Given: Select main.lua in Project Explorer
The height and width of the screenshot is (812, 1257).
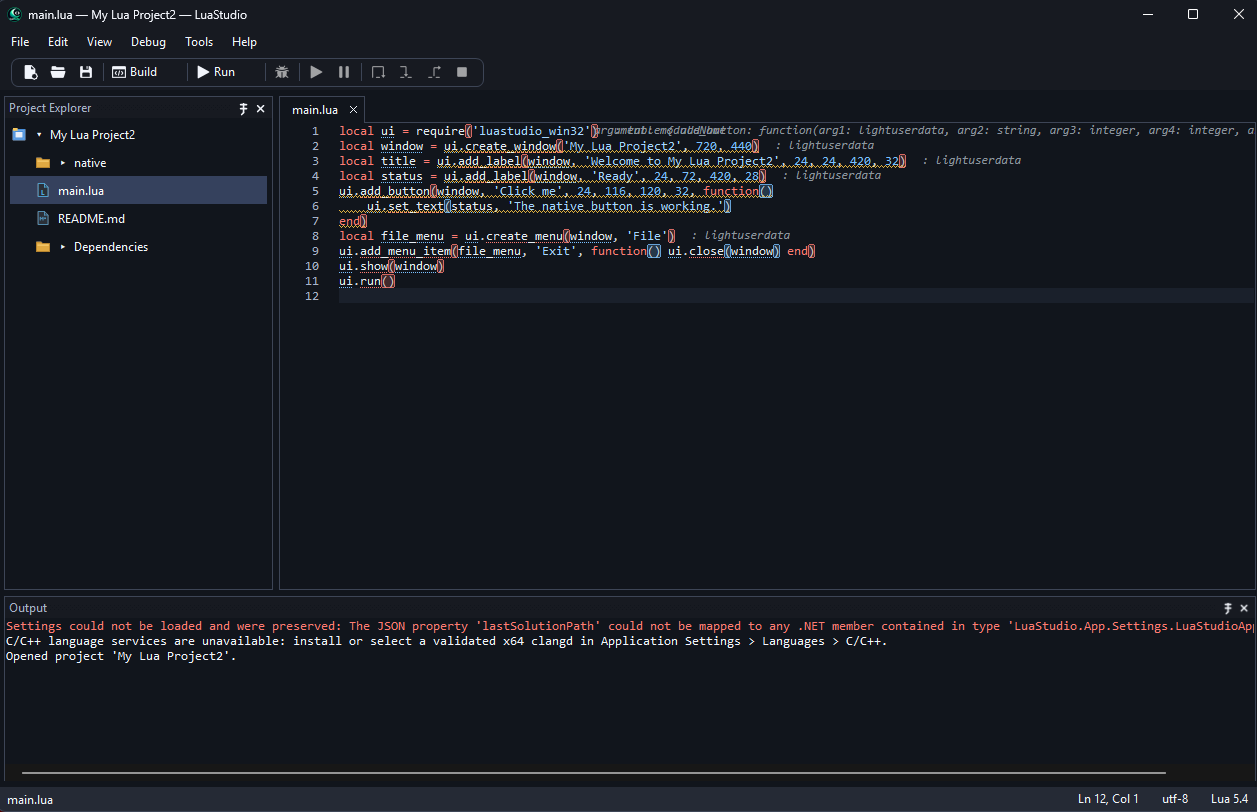Looking at the screenshot, I should [138, 191].
